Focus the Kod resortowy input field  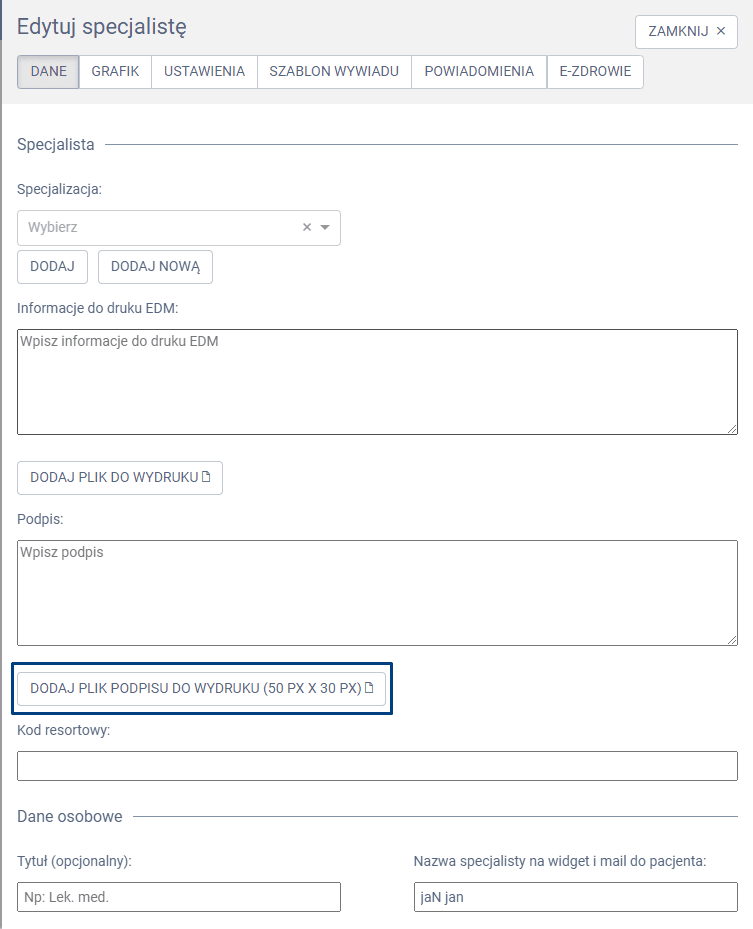[x=377, y=766]
